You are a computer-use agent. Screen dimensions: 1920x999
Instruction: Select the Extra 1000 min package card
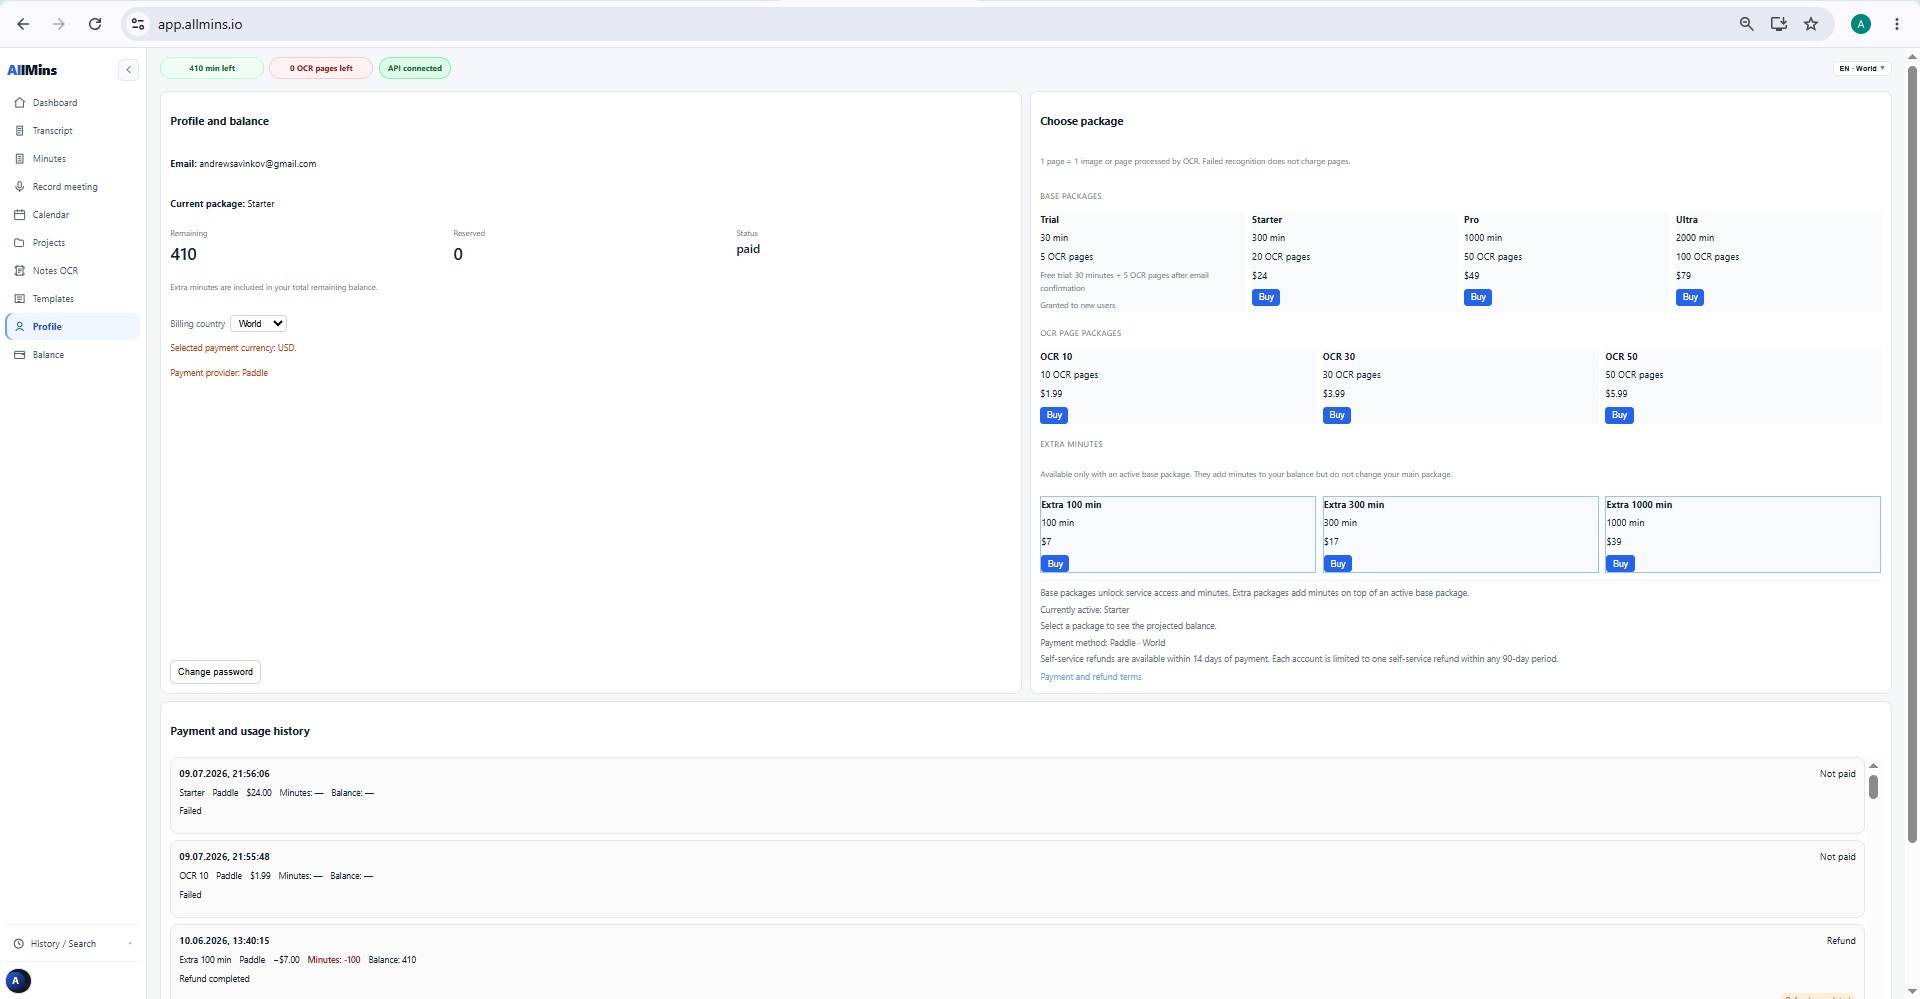(1742, 535)
